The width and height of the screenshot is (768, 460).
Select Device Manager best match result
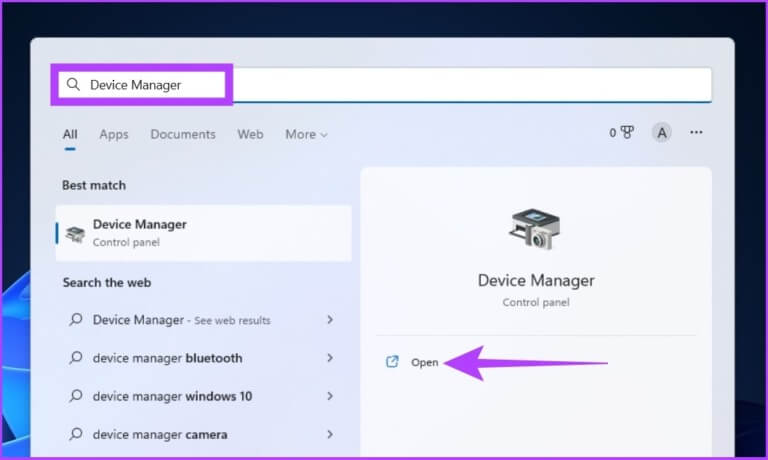tap(204, 233)
